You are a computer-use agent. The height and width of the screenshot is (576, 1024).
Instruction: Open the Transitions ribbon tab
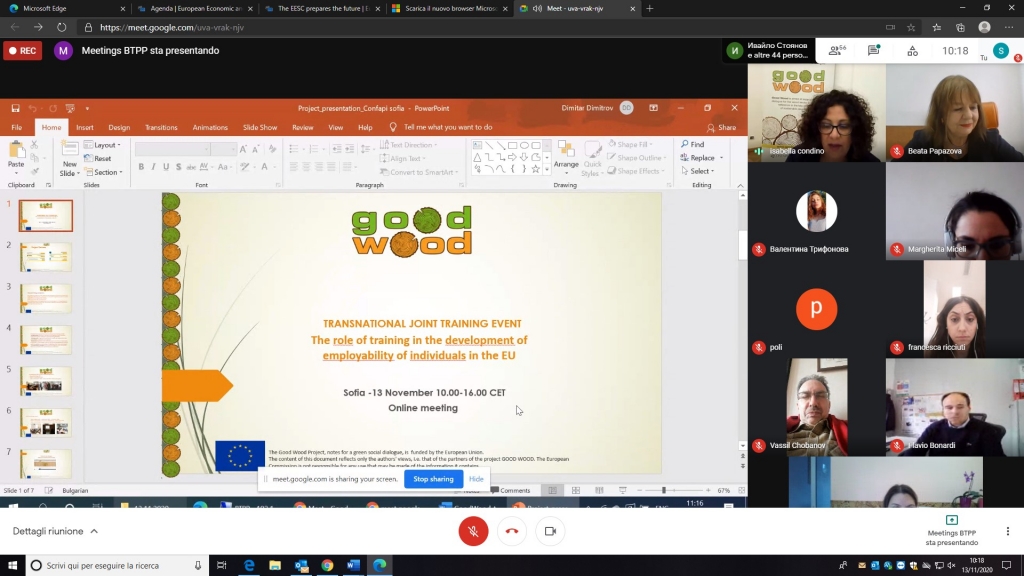click(x=161, y=127)
